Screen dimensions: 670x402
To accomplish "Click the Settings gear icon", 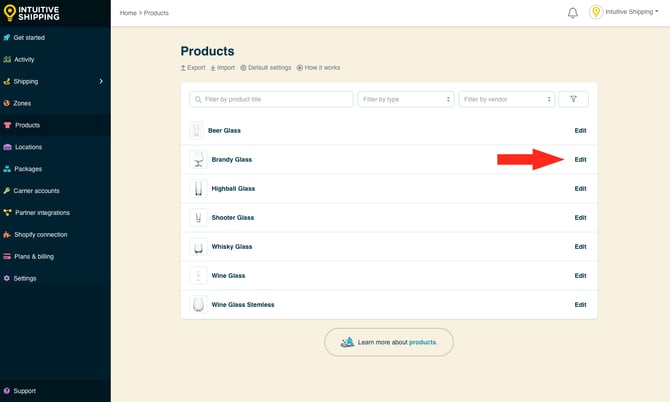I will coord(6,278).
